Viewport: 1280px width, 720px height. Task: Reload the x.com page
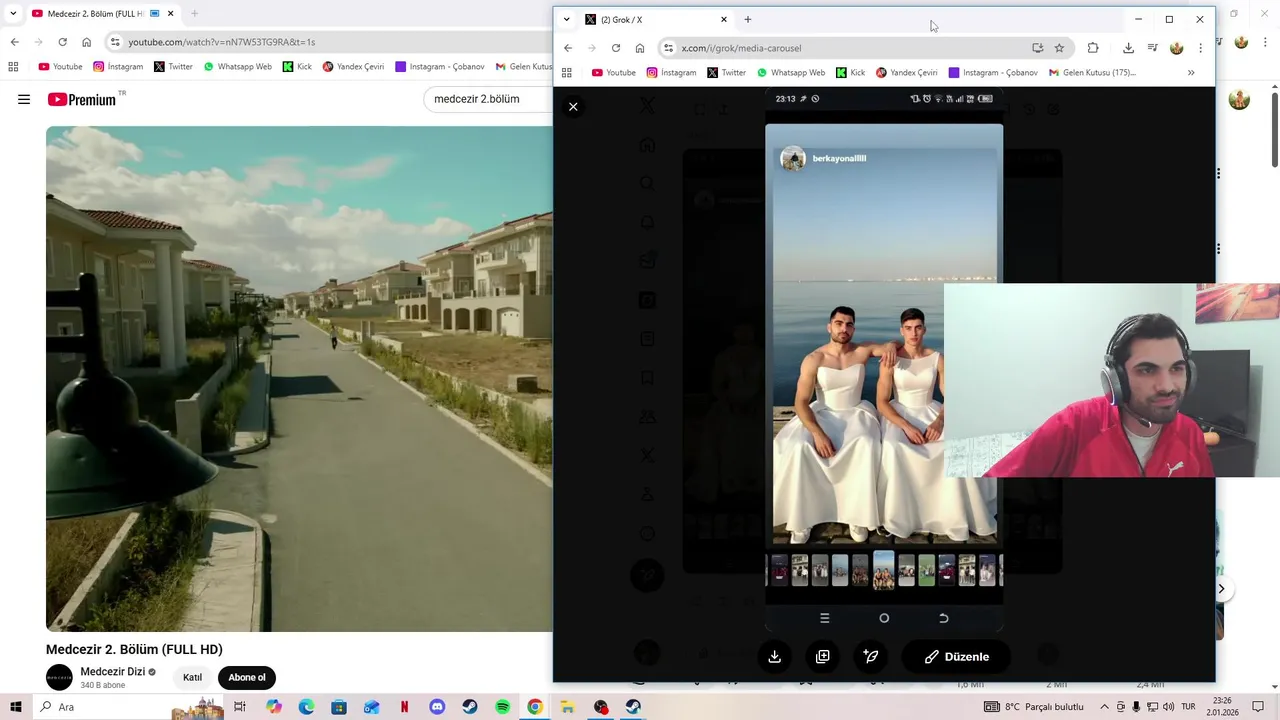pyautogui.click(x=616, y=48)
